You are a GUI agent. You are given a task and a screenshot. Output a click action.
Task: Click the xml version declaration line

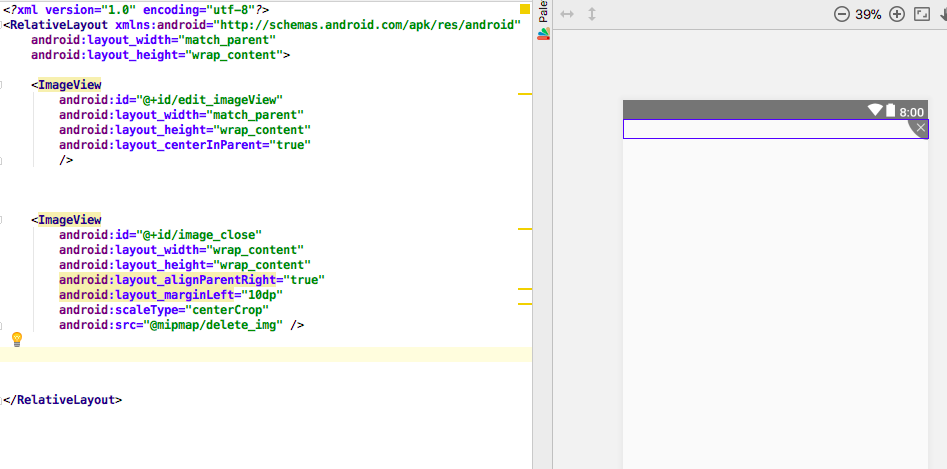pyautogui.click(x=136, y=10)
